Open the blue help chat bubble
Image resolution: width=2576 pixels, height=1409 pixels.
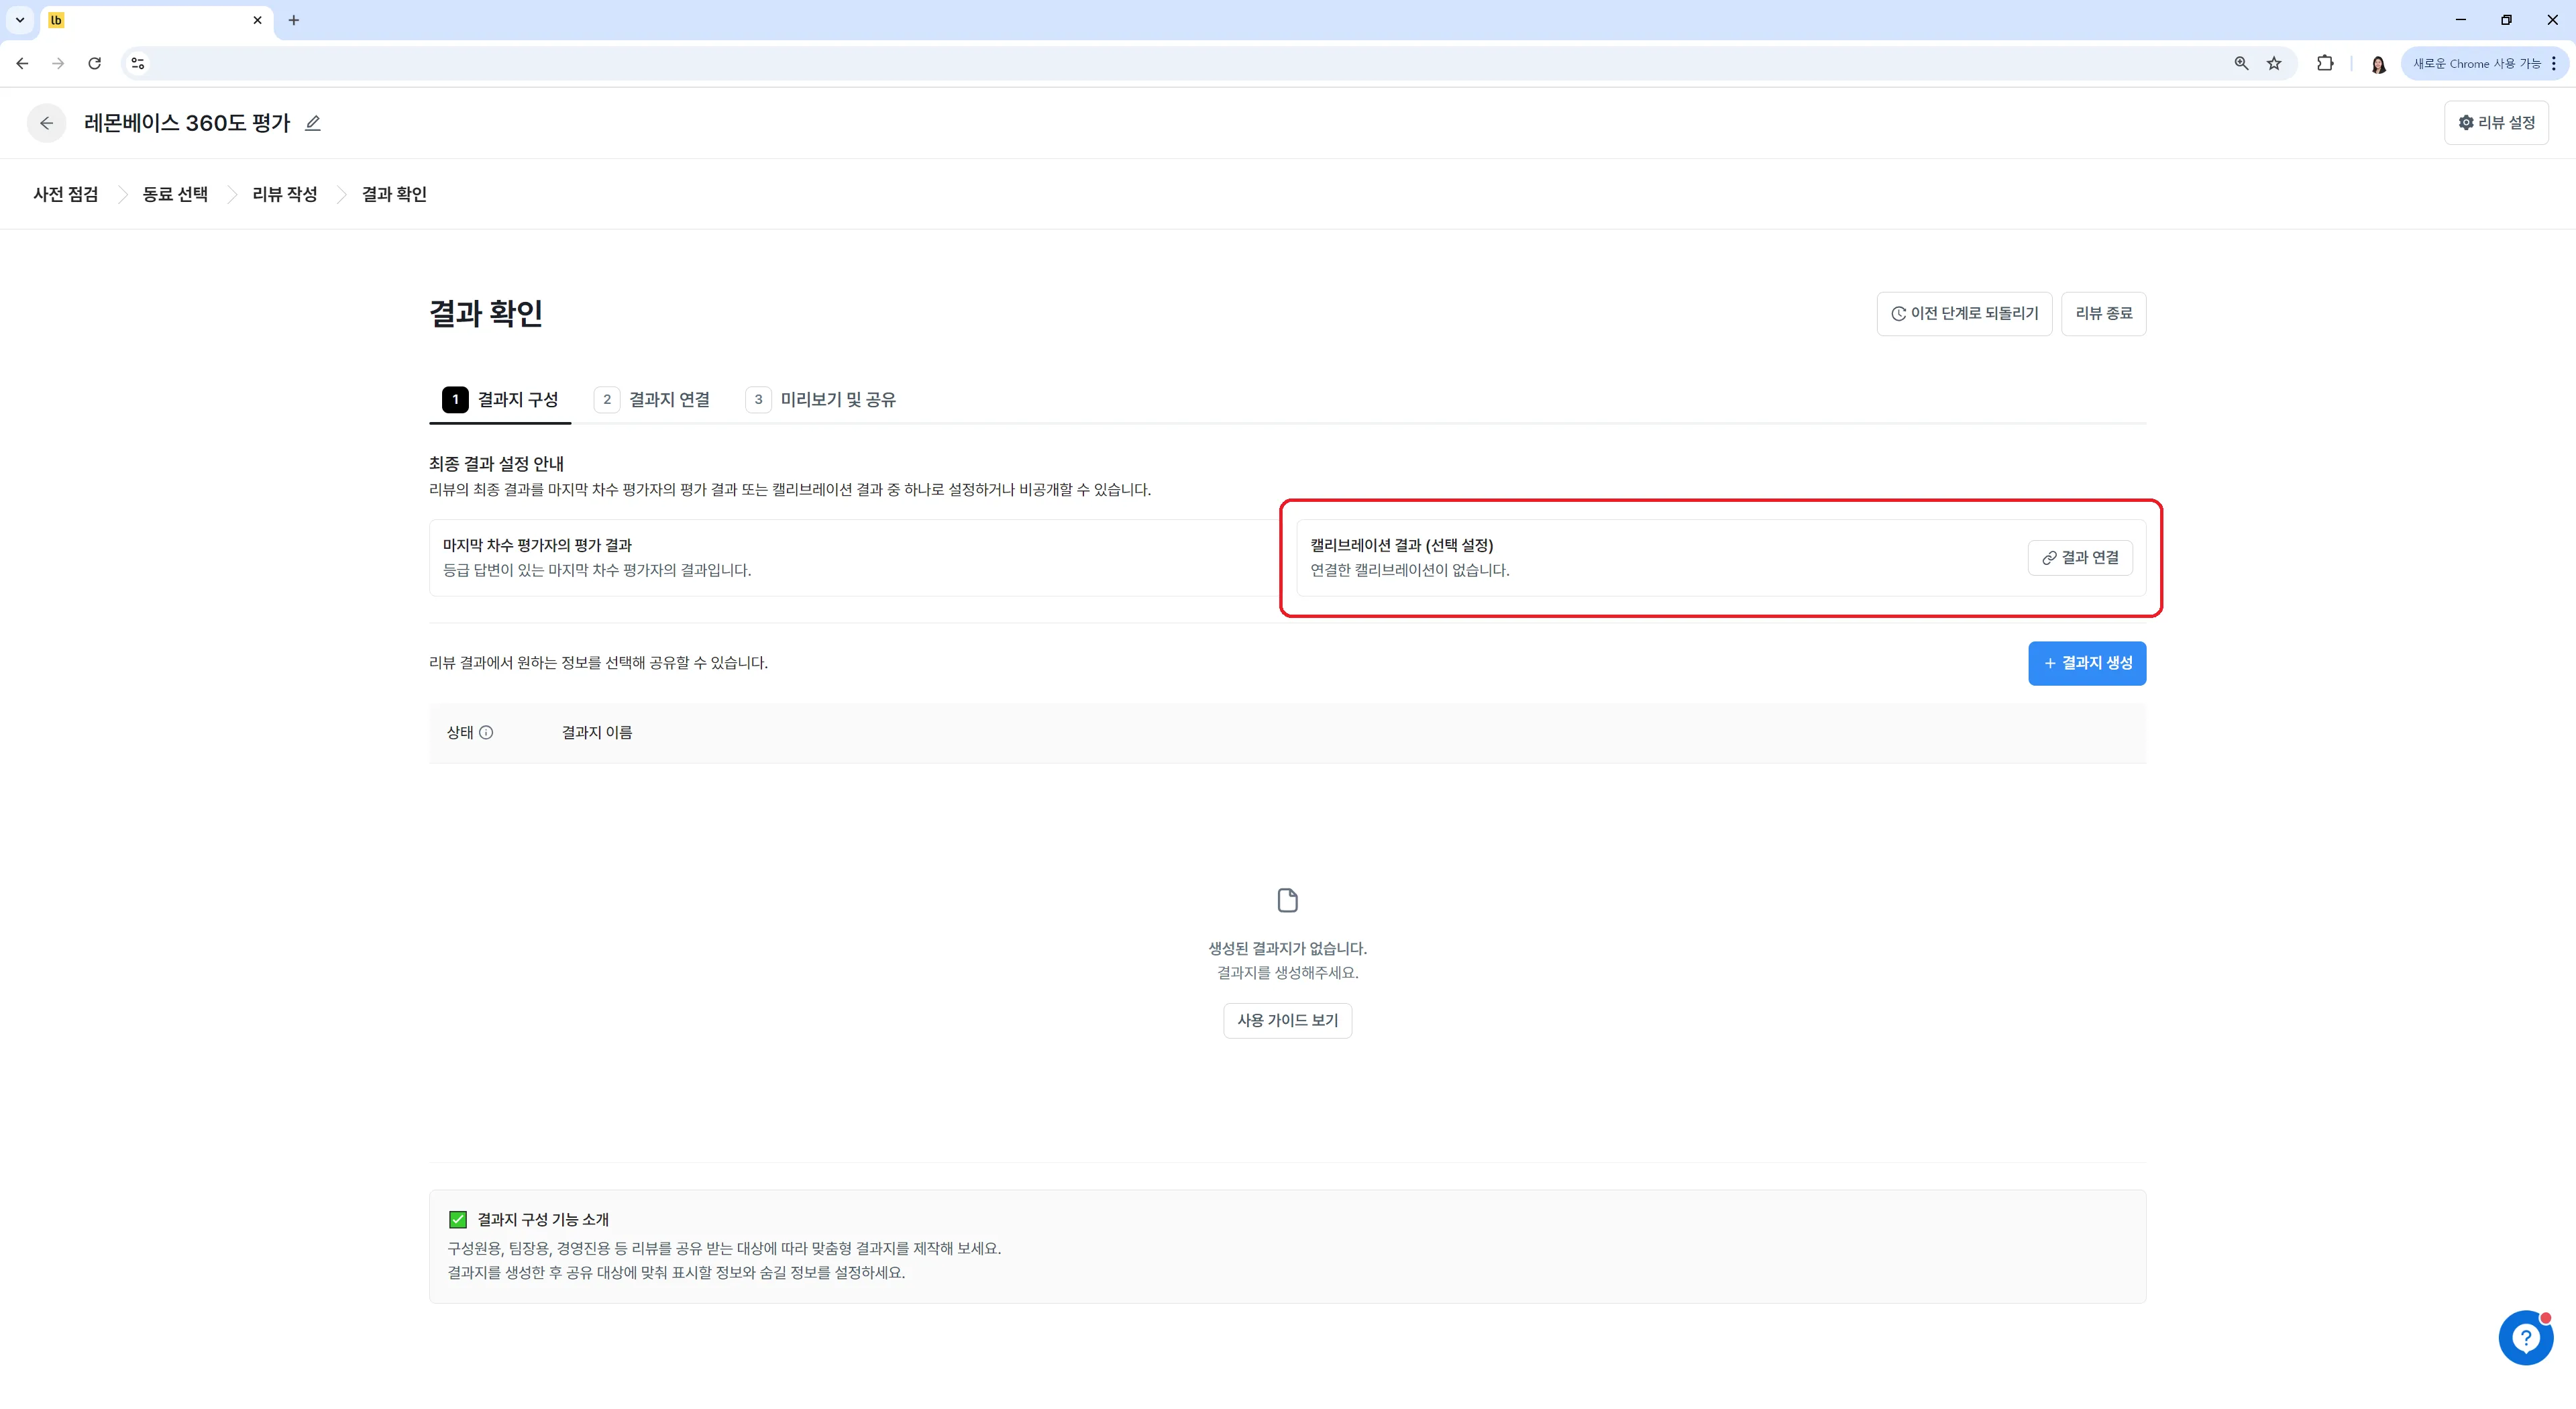point(2525,1338)
